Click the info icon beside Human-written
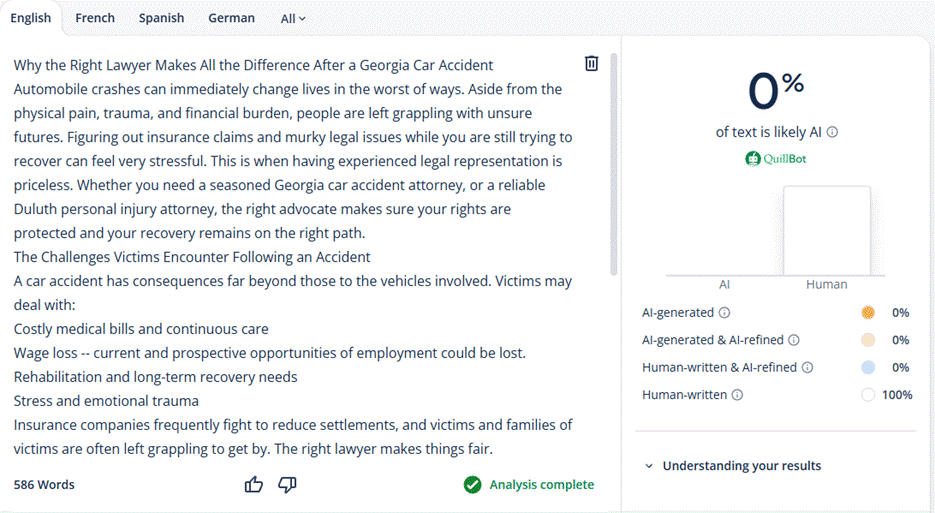The height and width of the screenshot is (513, 935). coord(737,395)
